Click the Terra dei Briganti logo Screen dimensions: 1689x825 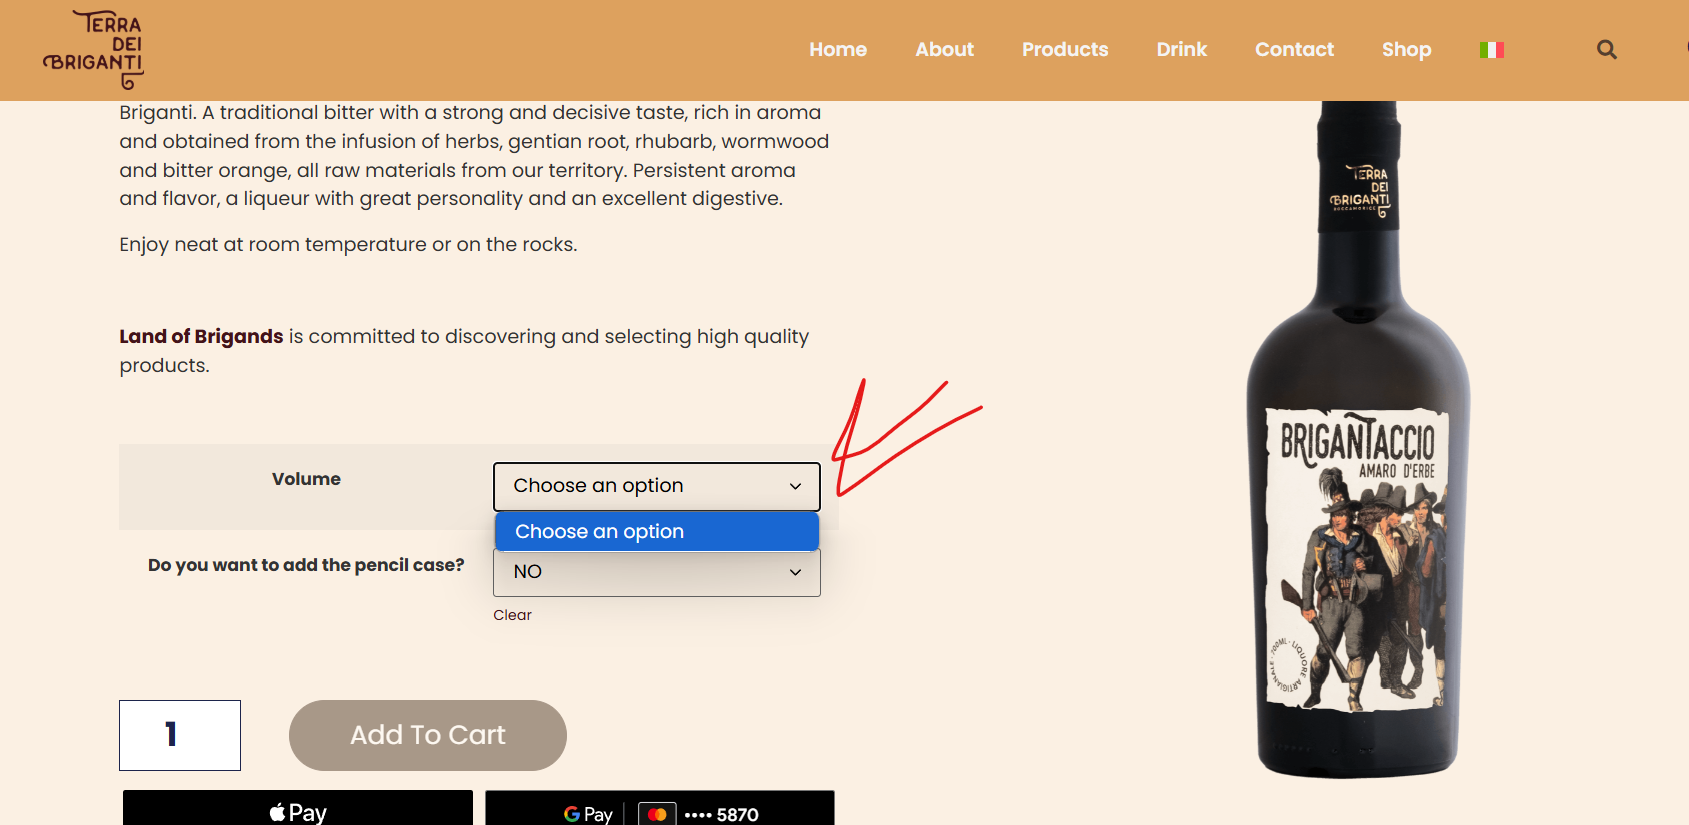click(93, 50)
